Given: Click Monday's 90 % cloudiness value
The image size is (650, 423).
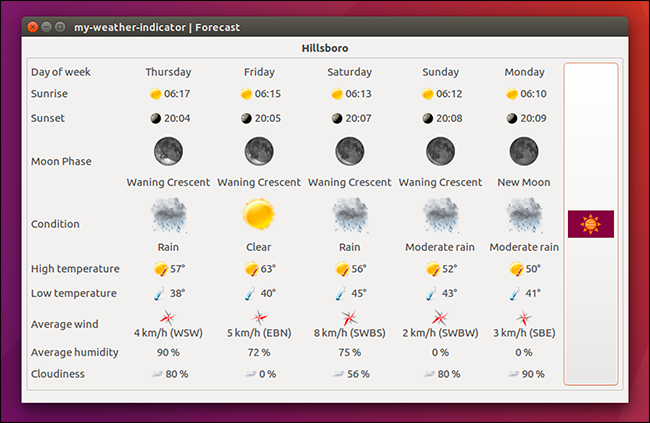Looking at the screenshot, I should [533, 374].
